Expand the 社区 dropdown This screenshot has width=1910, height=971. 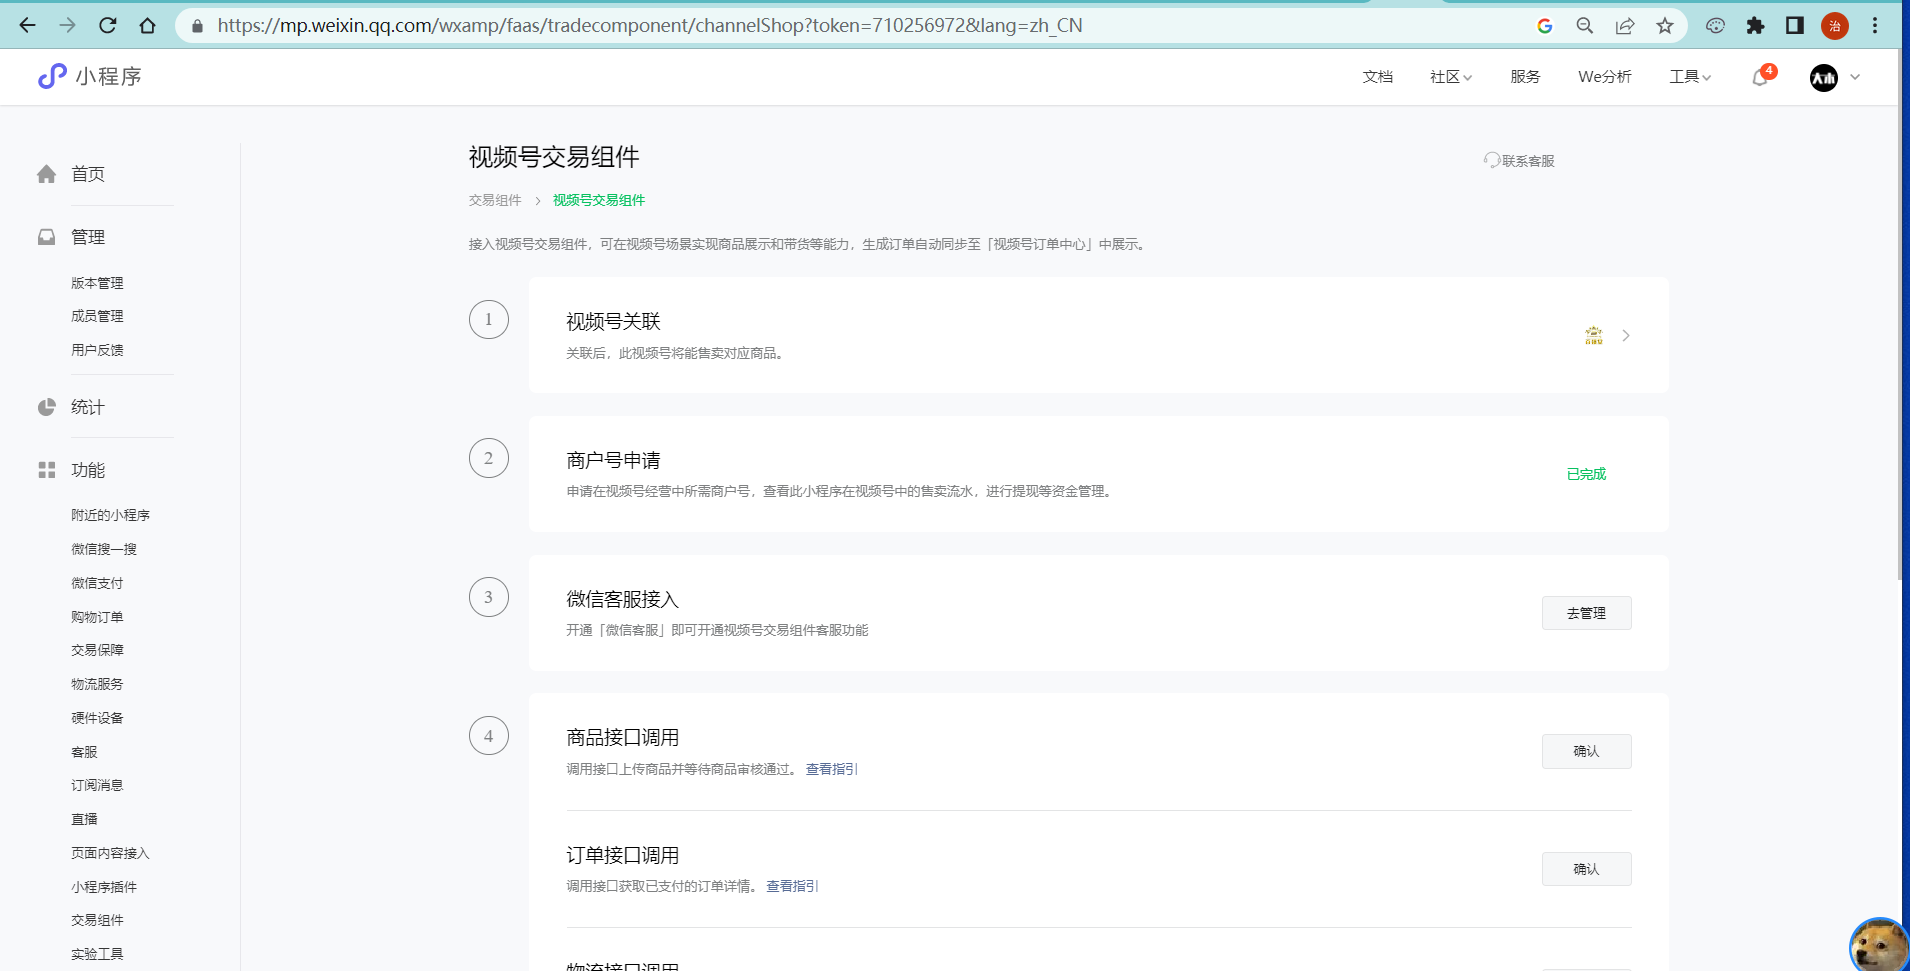coord(1451,77)
